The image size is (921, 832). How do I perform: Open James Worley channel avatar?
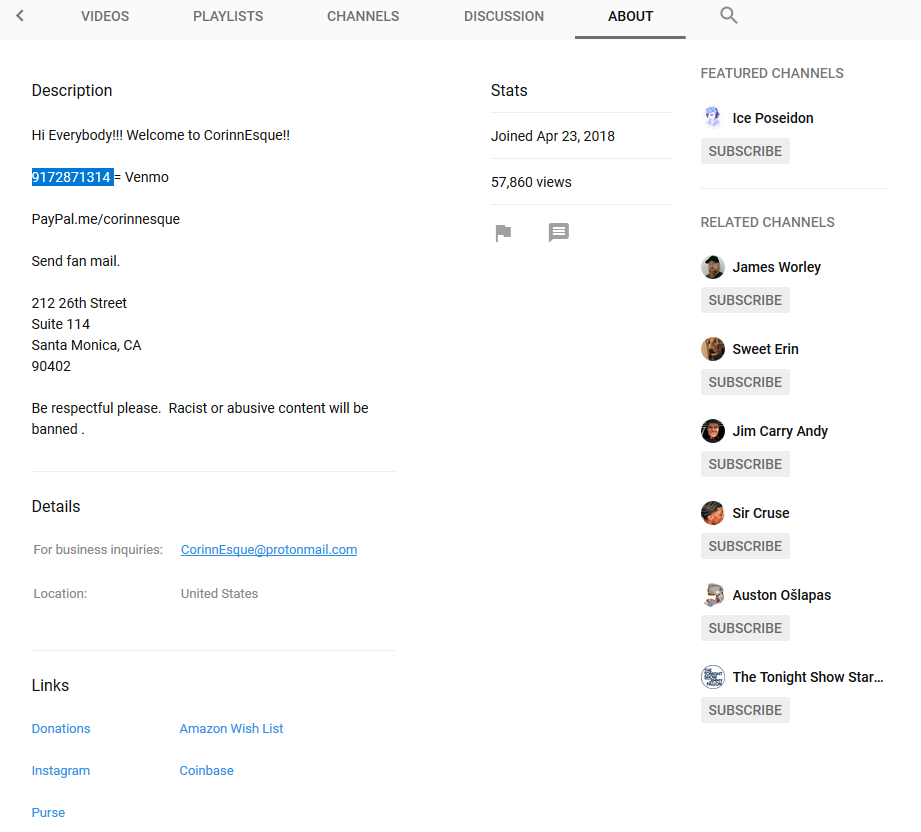pyautogui.click(x=712, y=267)
